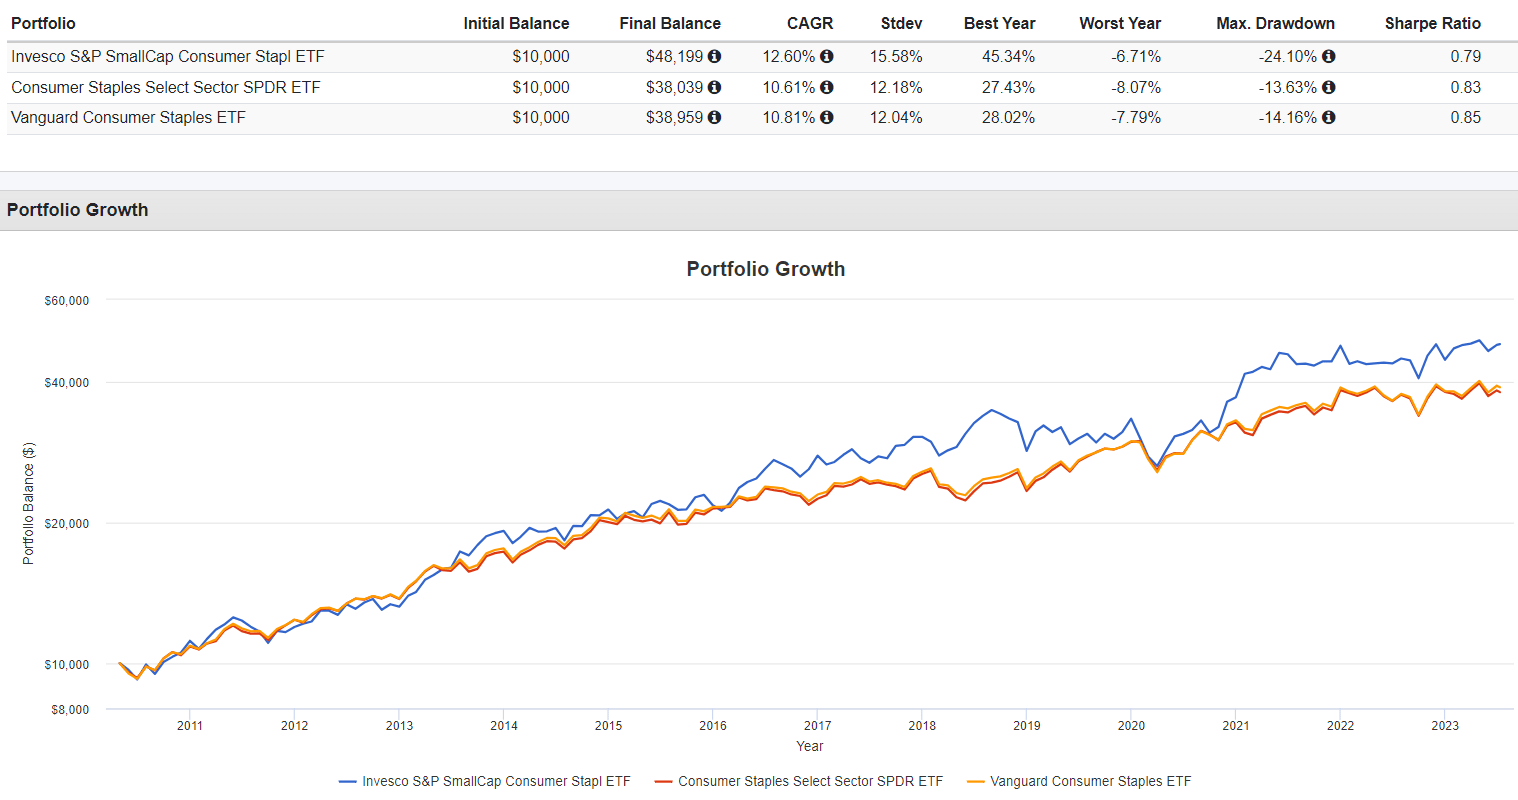Toggle Invesco SmallCap series in chart legend
This screenshot has width=1518, height=800.
(487, 781)
